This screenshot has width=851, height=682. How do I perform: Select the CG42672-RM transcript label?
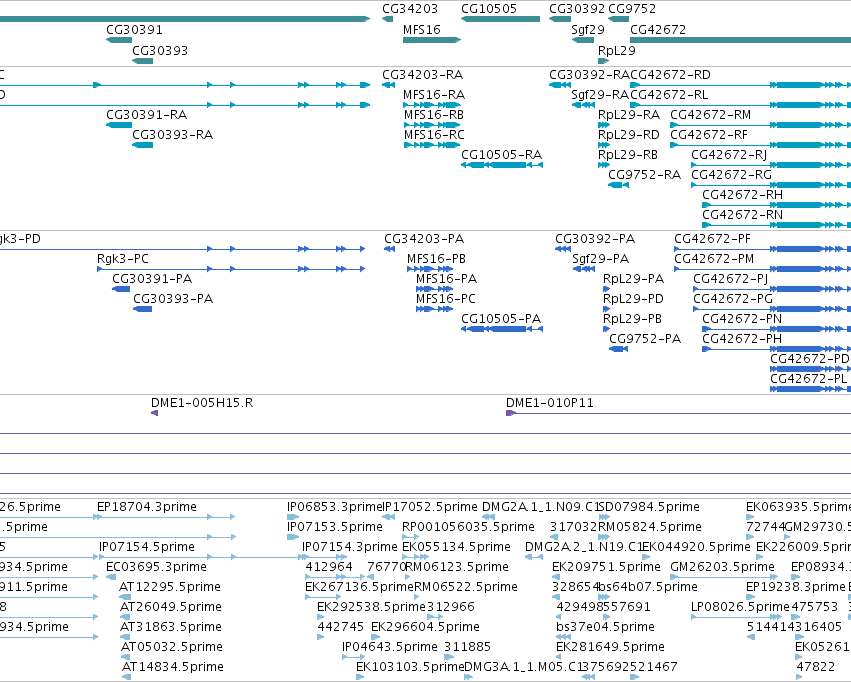711,115
